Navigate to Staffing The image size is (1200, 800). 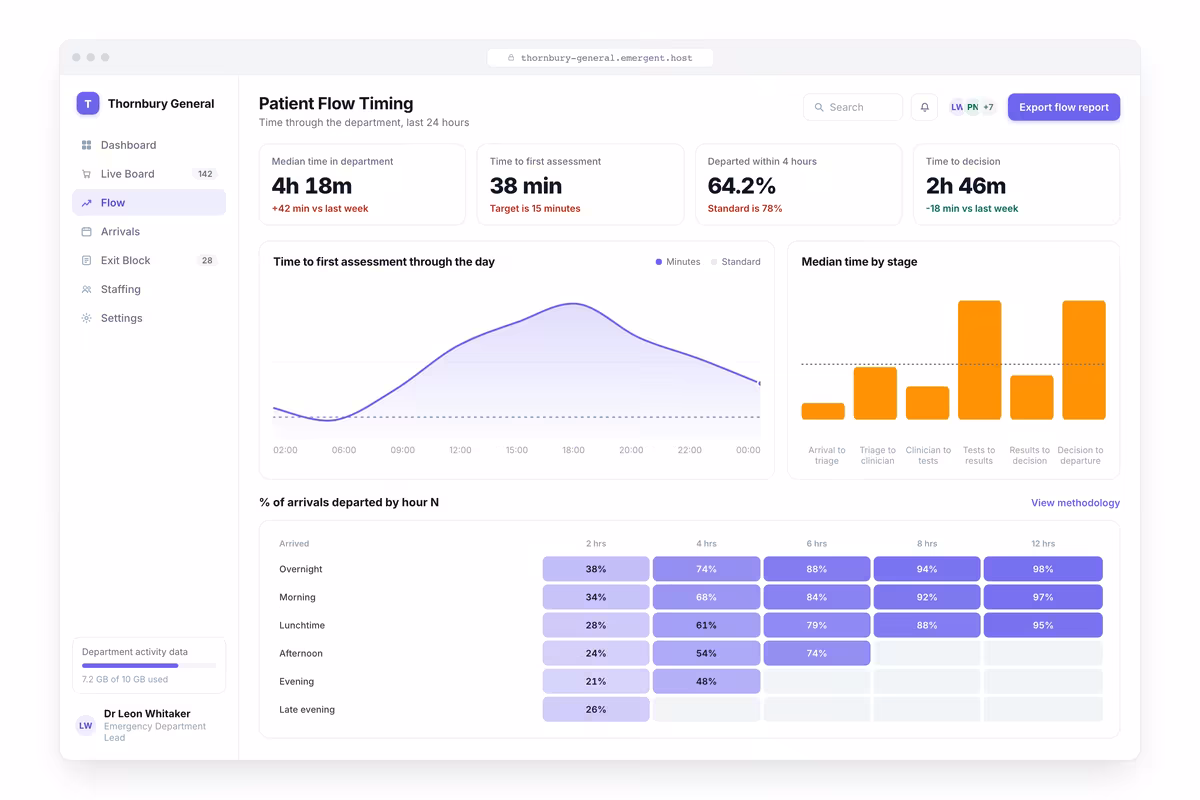click(x=149, y=290)
